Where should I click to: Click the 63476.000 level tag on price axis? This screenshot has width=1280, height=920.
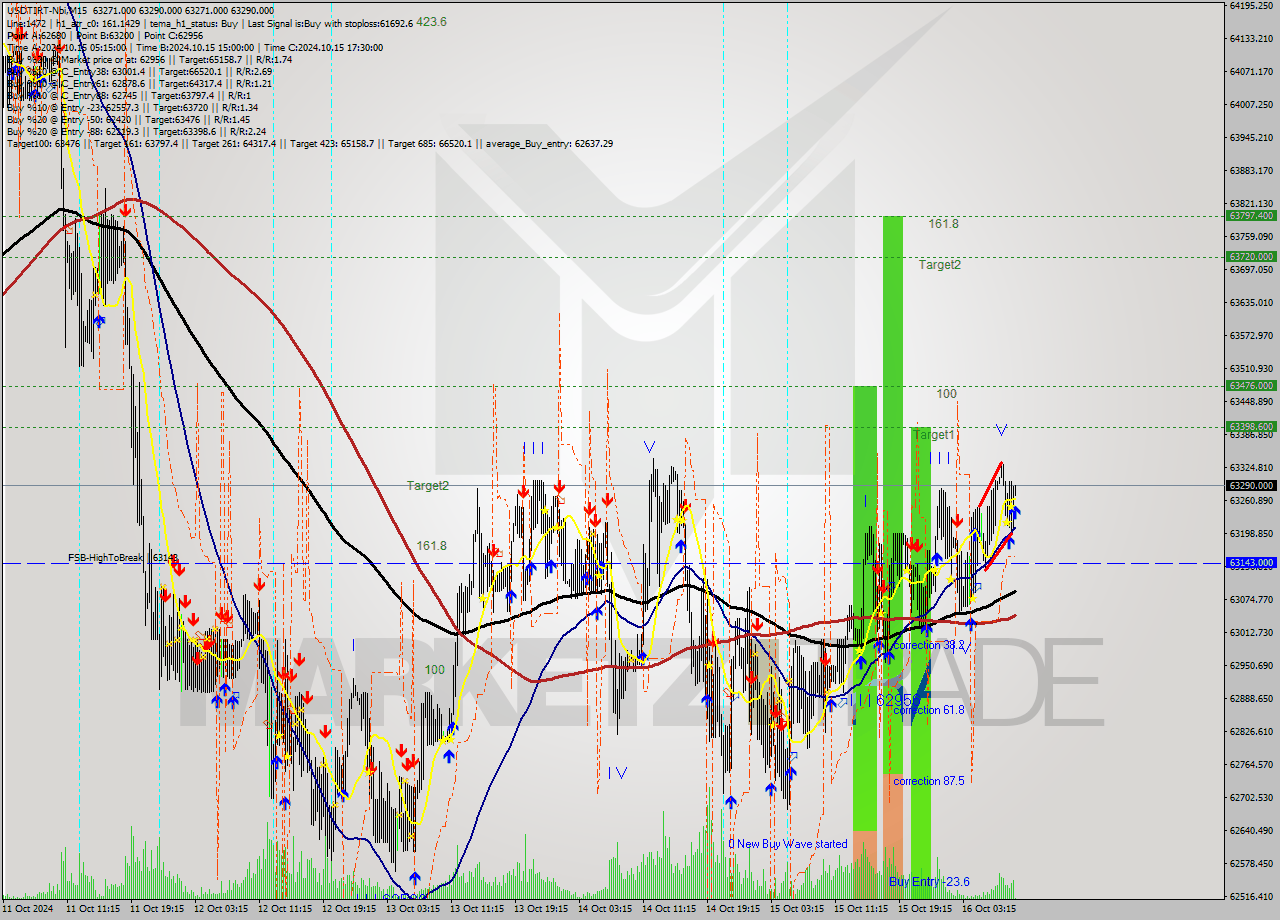(x=1250, y=385)
